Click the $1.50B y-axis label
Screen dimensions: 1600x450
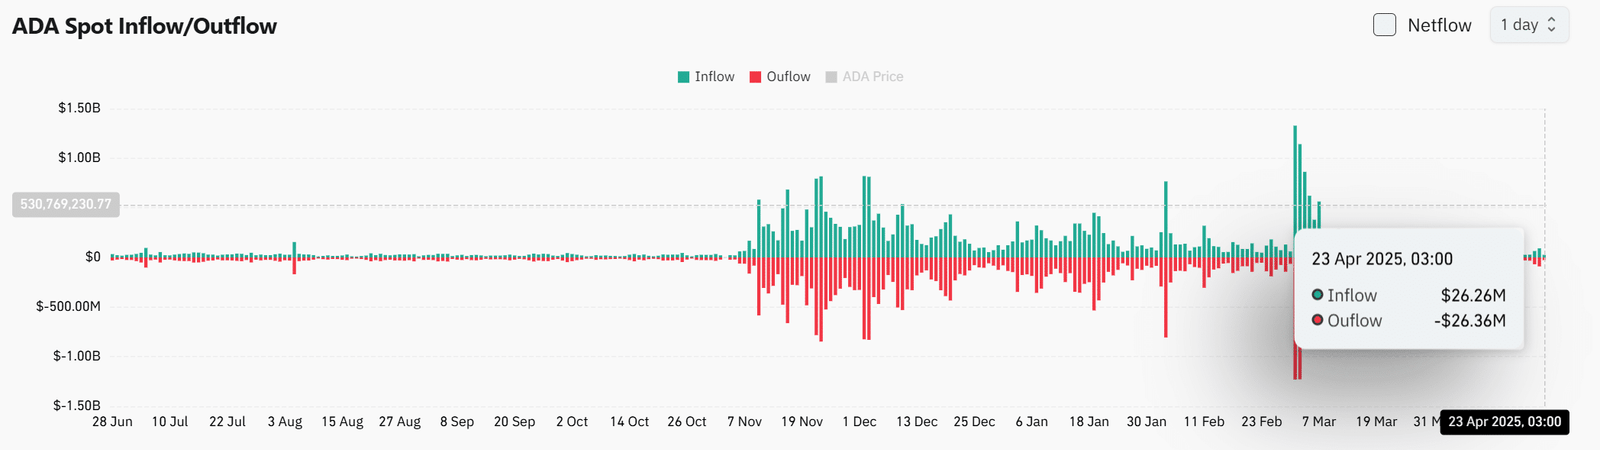tap(79, 108)
